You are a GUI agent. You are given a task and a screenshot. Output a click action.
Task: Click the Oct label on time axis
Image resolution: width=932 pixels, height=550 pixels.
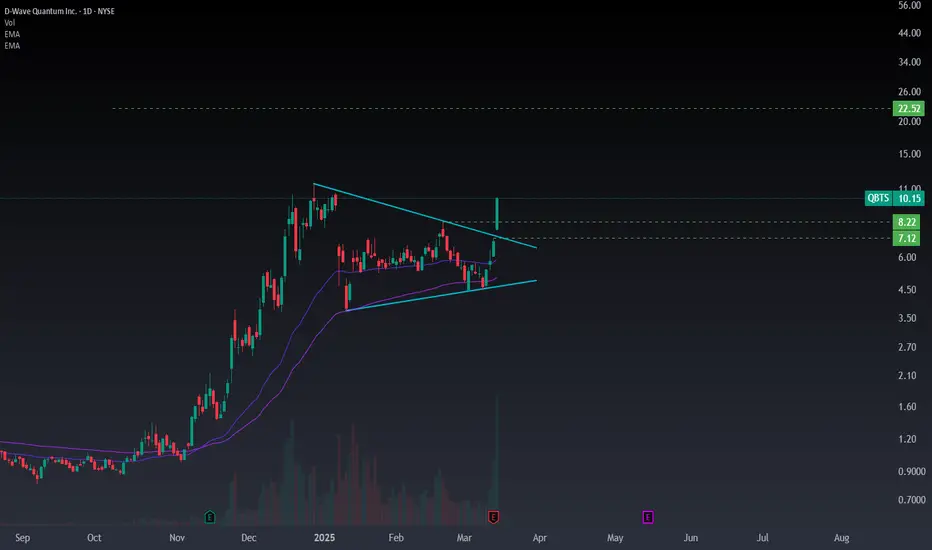click(94, 538)
